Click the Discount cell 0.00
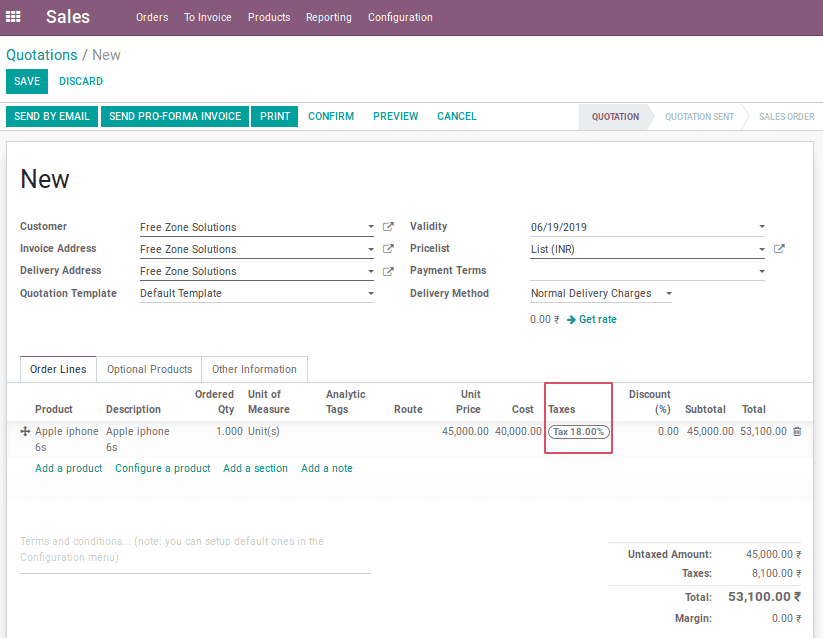Image resolution: width=823 pixels, height=638 pixels. [x=668, y=431]
